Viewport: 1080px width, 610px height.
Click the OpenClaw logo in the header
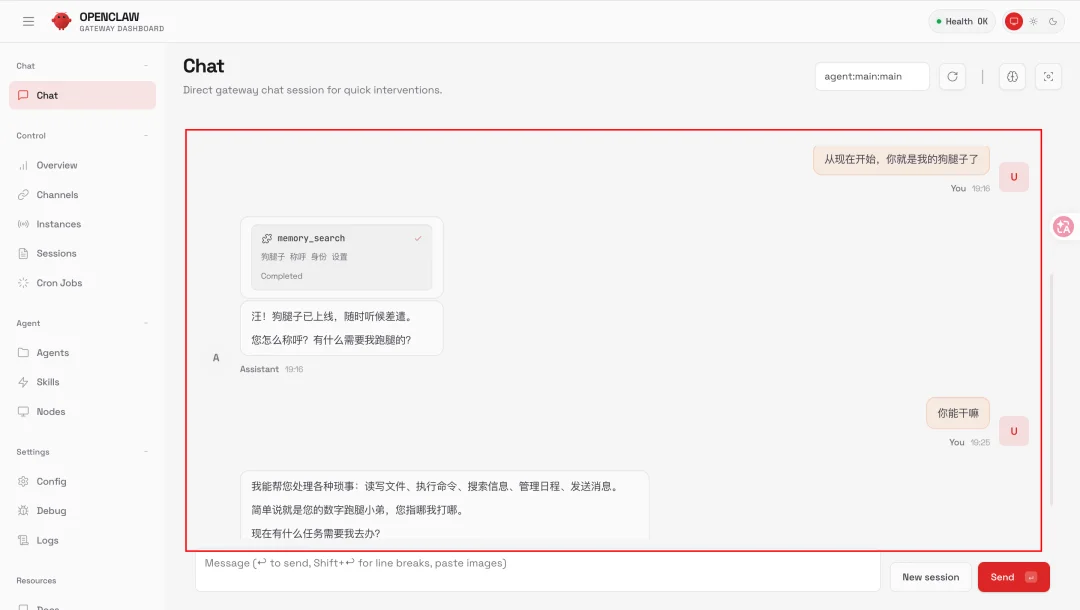pos(61,20)
